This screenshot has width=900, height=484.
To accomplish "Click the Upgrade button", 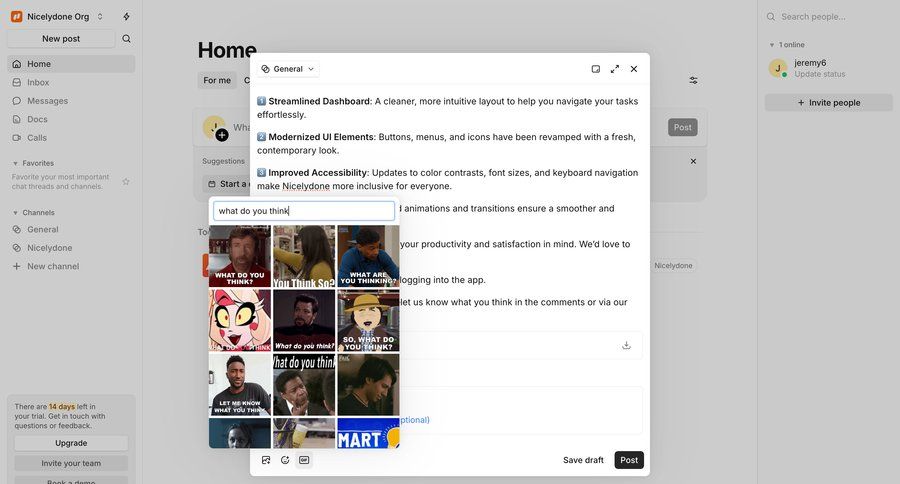I will [71, 443].
